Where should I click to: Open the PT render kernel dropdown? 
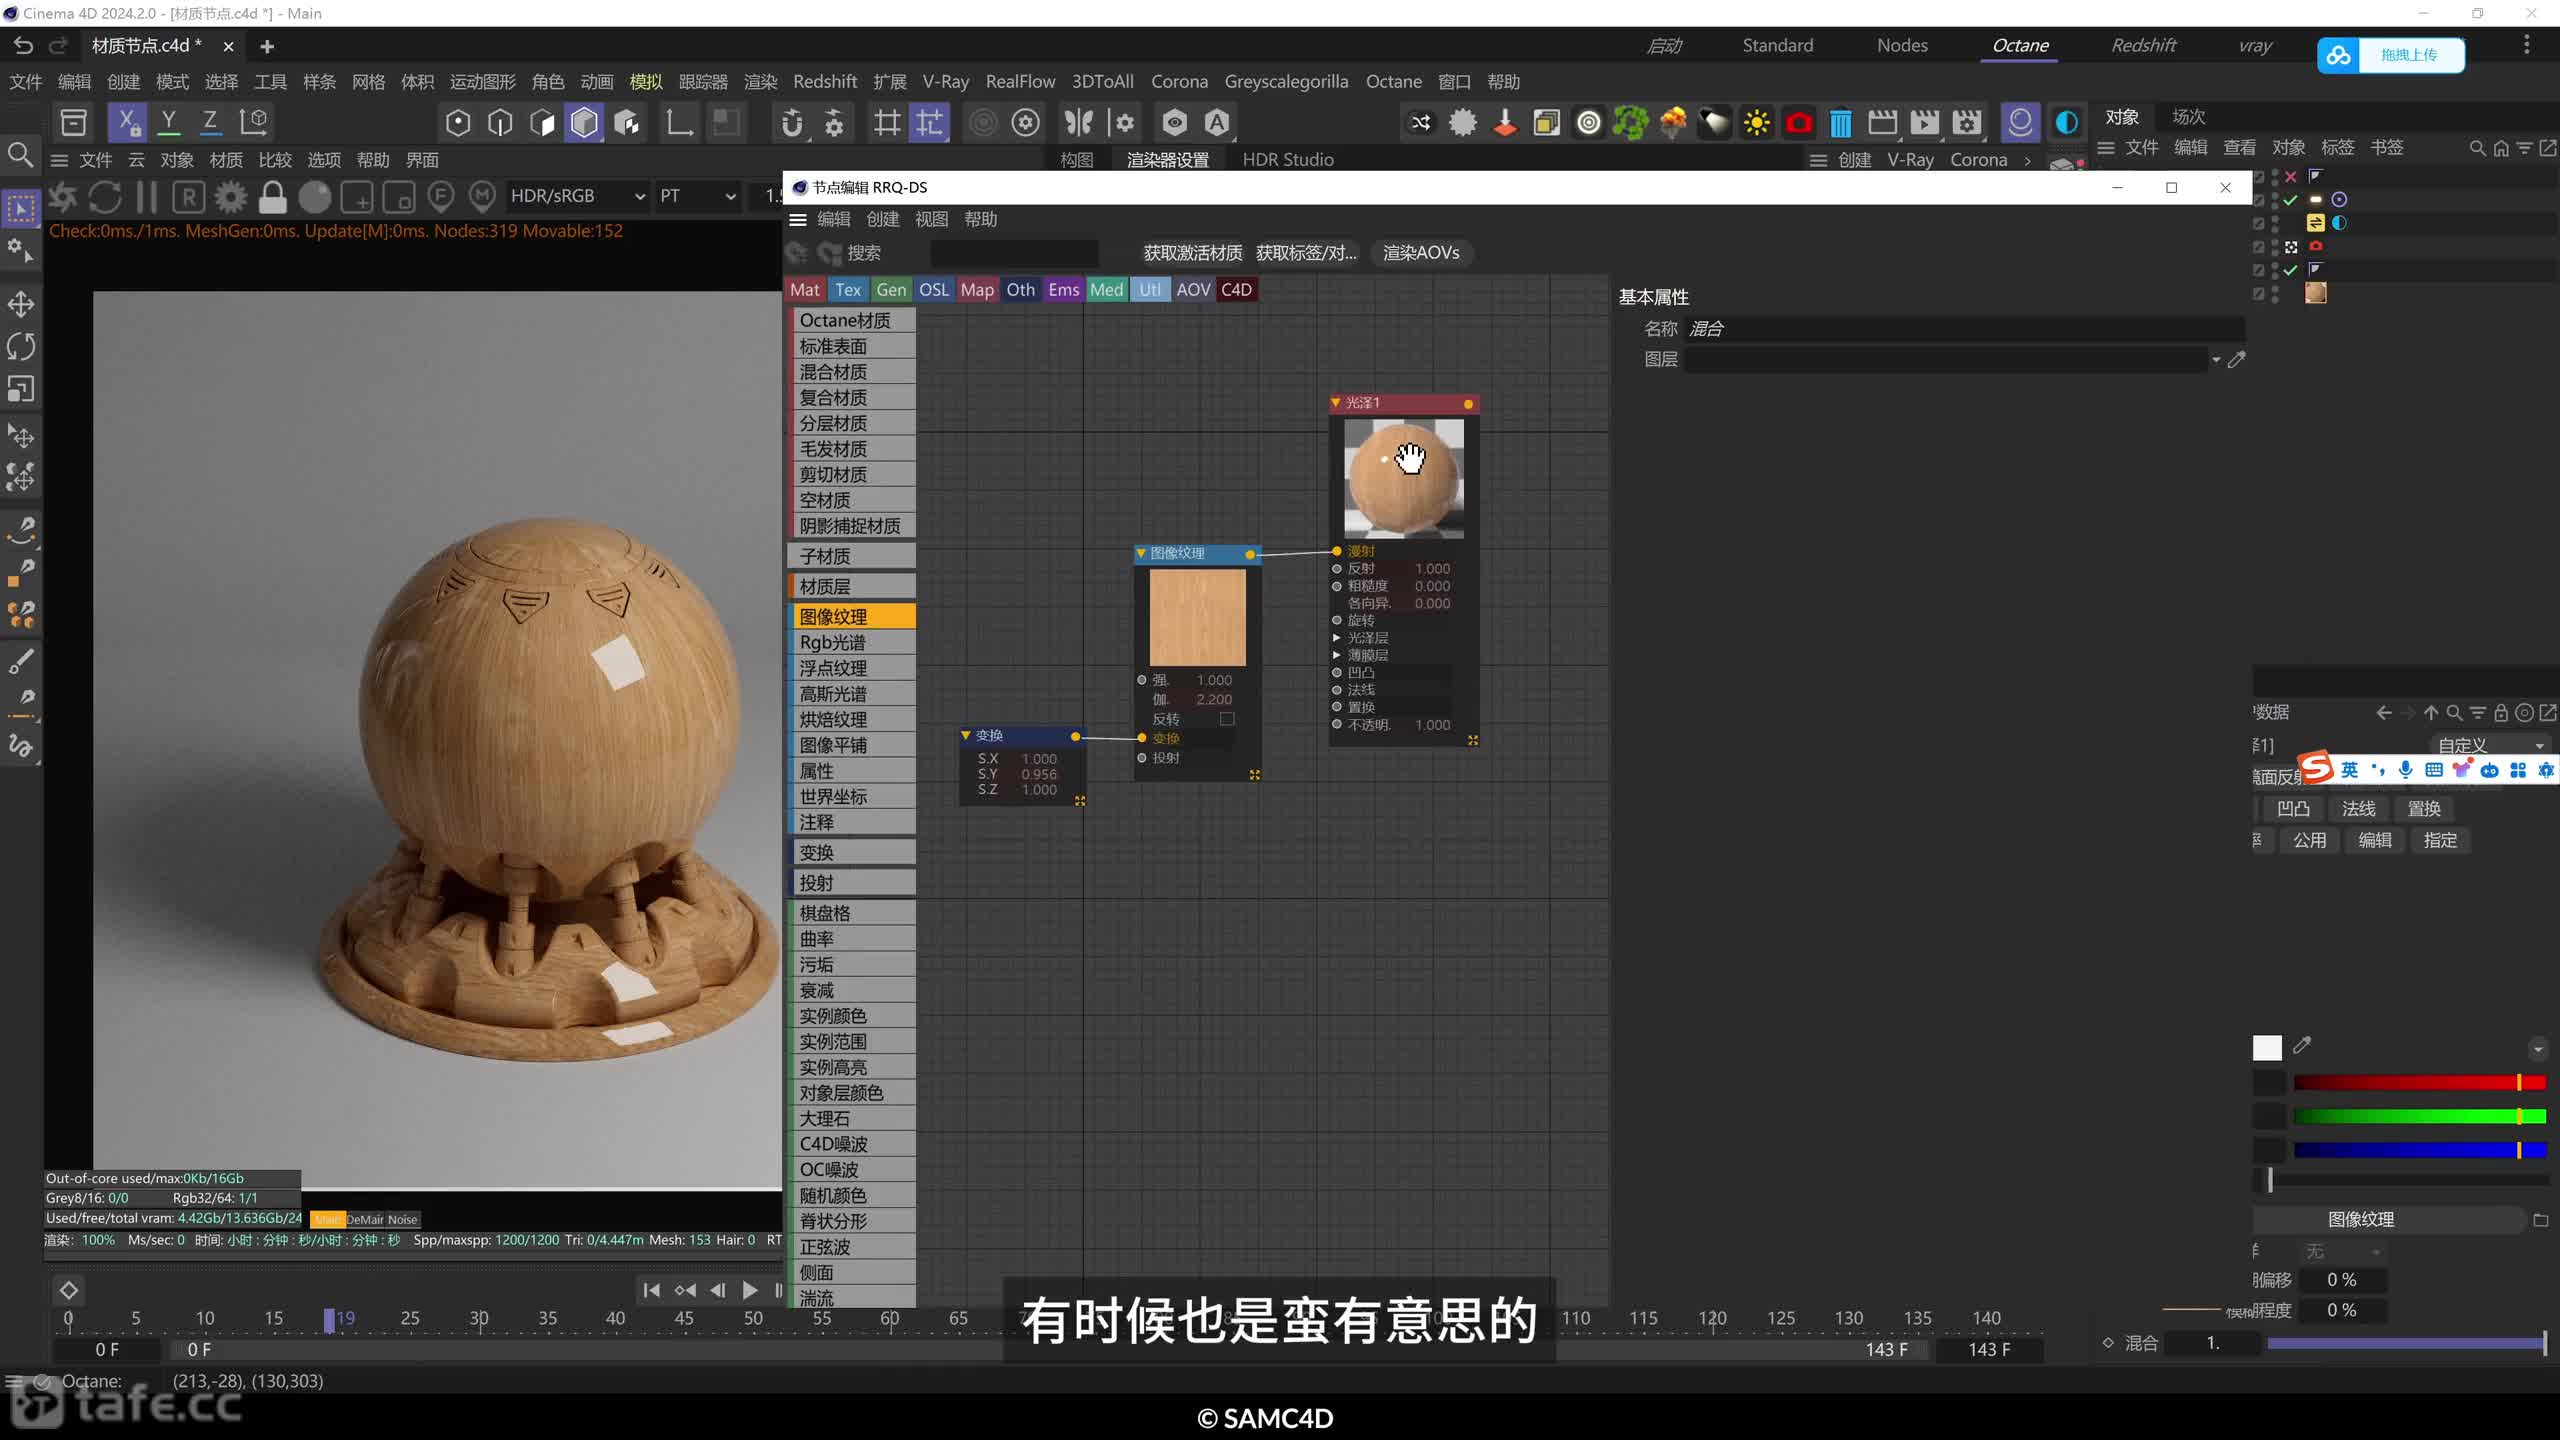click(697, 197)
